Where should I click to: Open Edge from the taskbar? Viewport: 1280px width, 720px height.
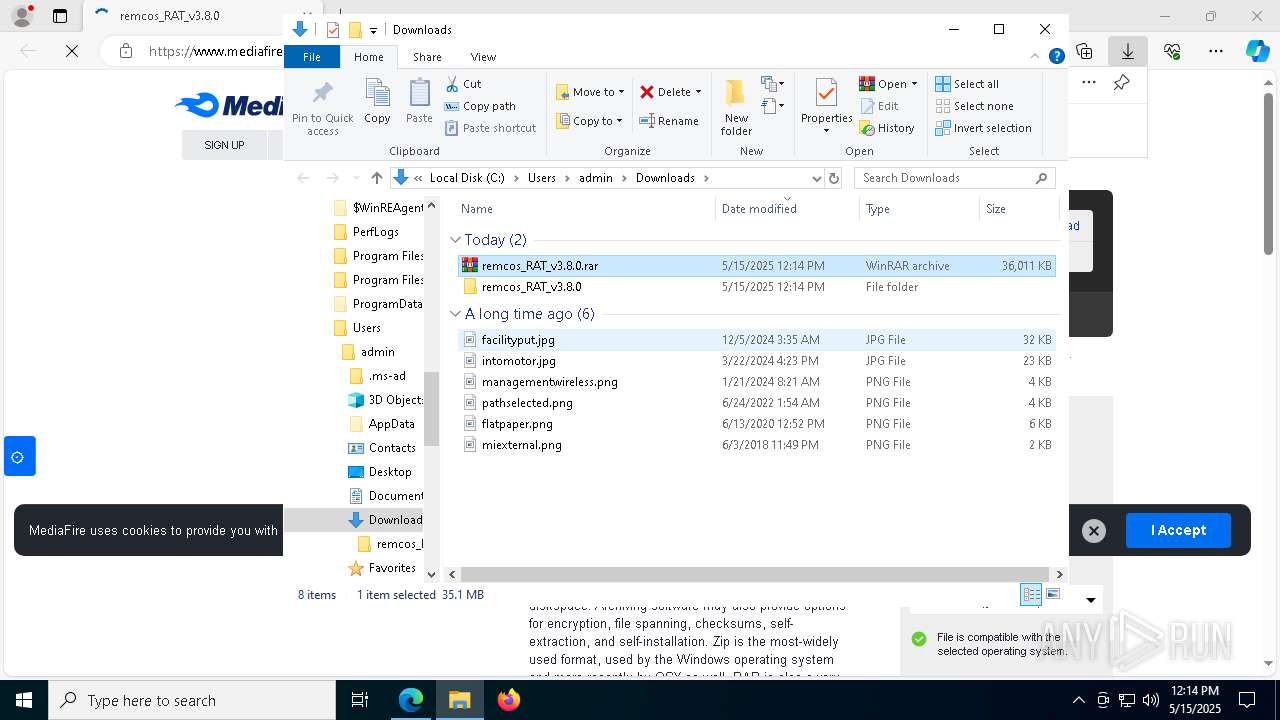click(x=411, y=700)
